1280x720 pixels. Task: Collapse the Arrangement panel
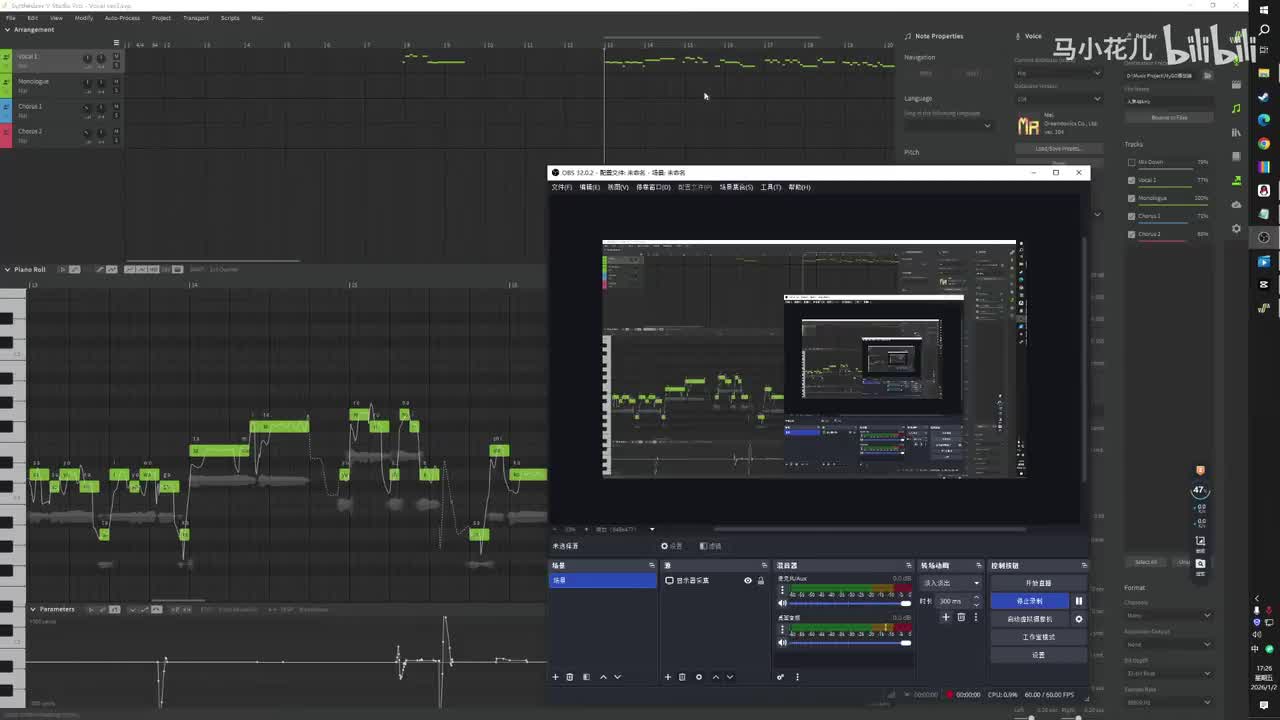(7, 30)
